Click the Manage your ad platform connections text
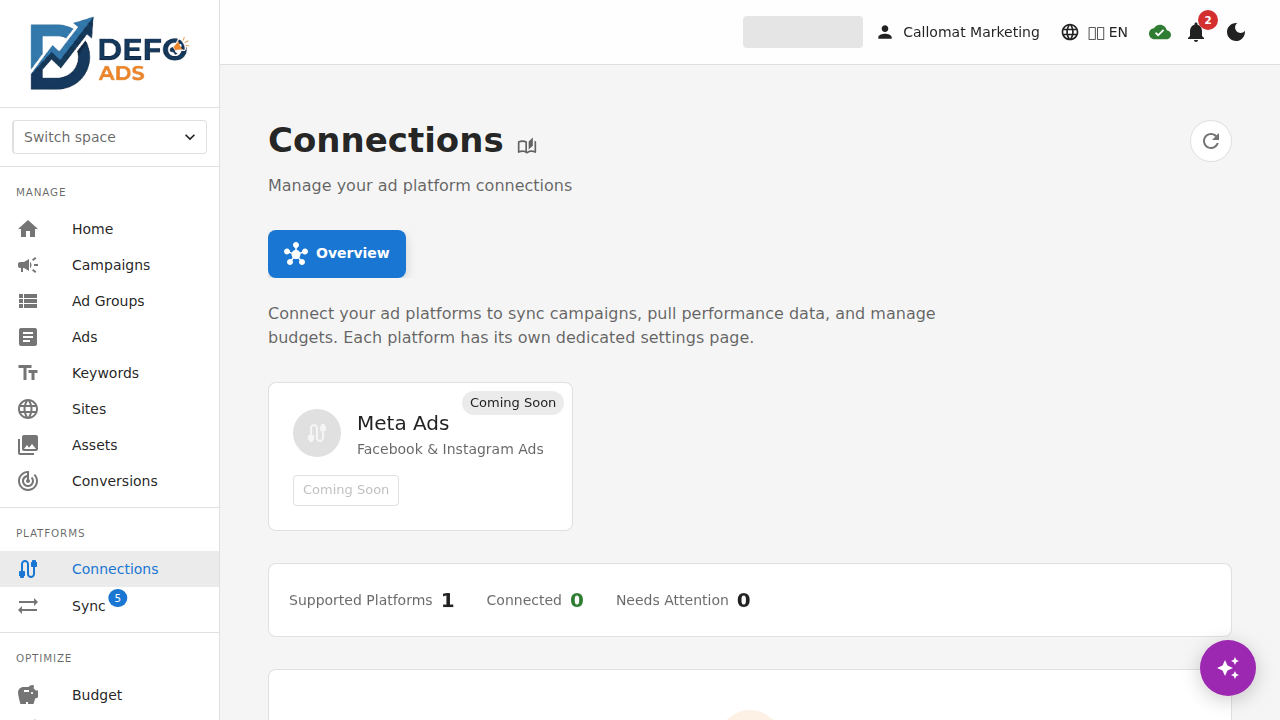This screenshot has height=720, width=1280. point(420,185)
